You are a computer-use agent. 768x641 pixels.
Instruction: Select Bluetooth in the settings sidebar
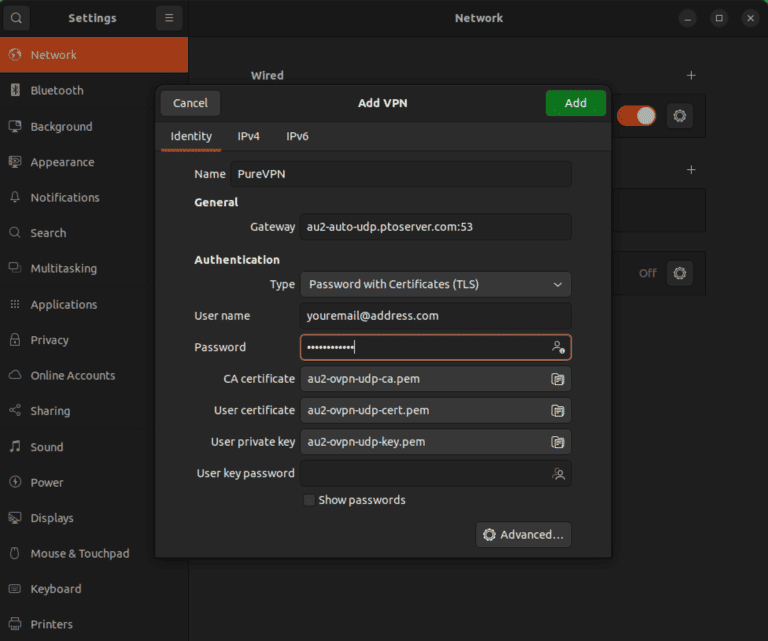[57, 90]
